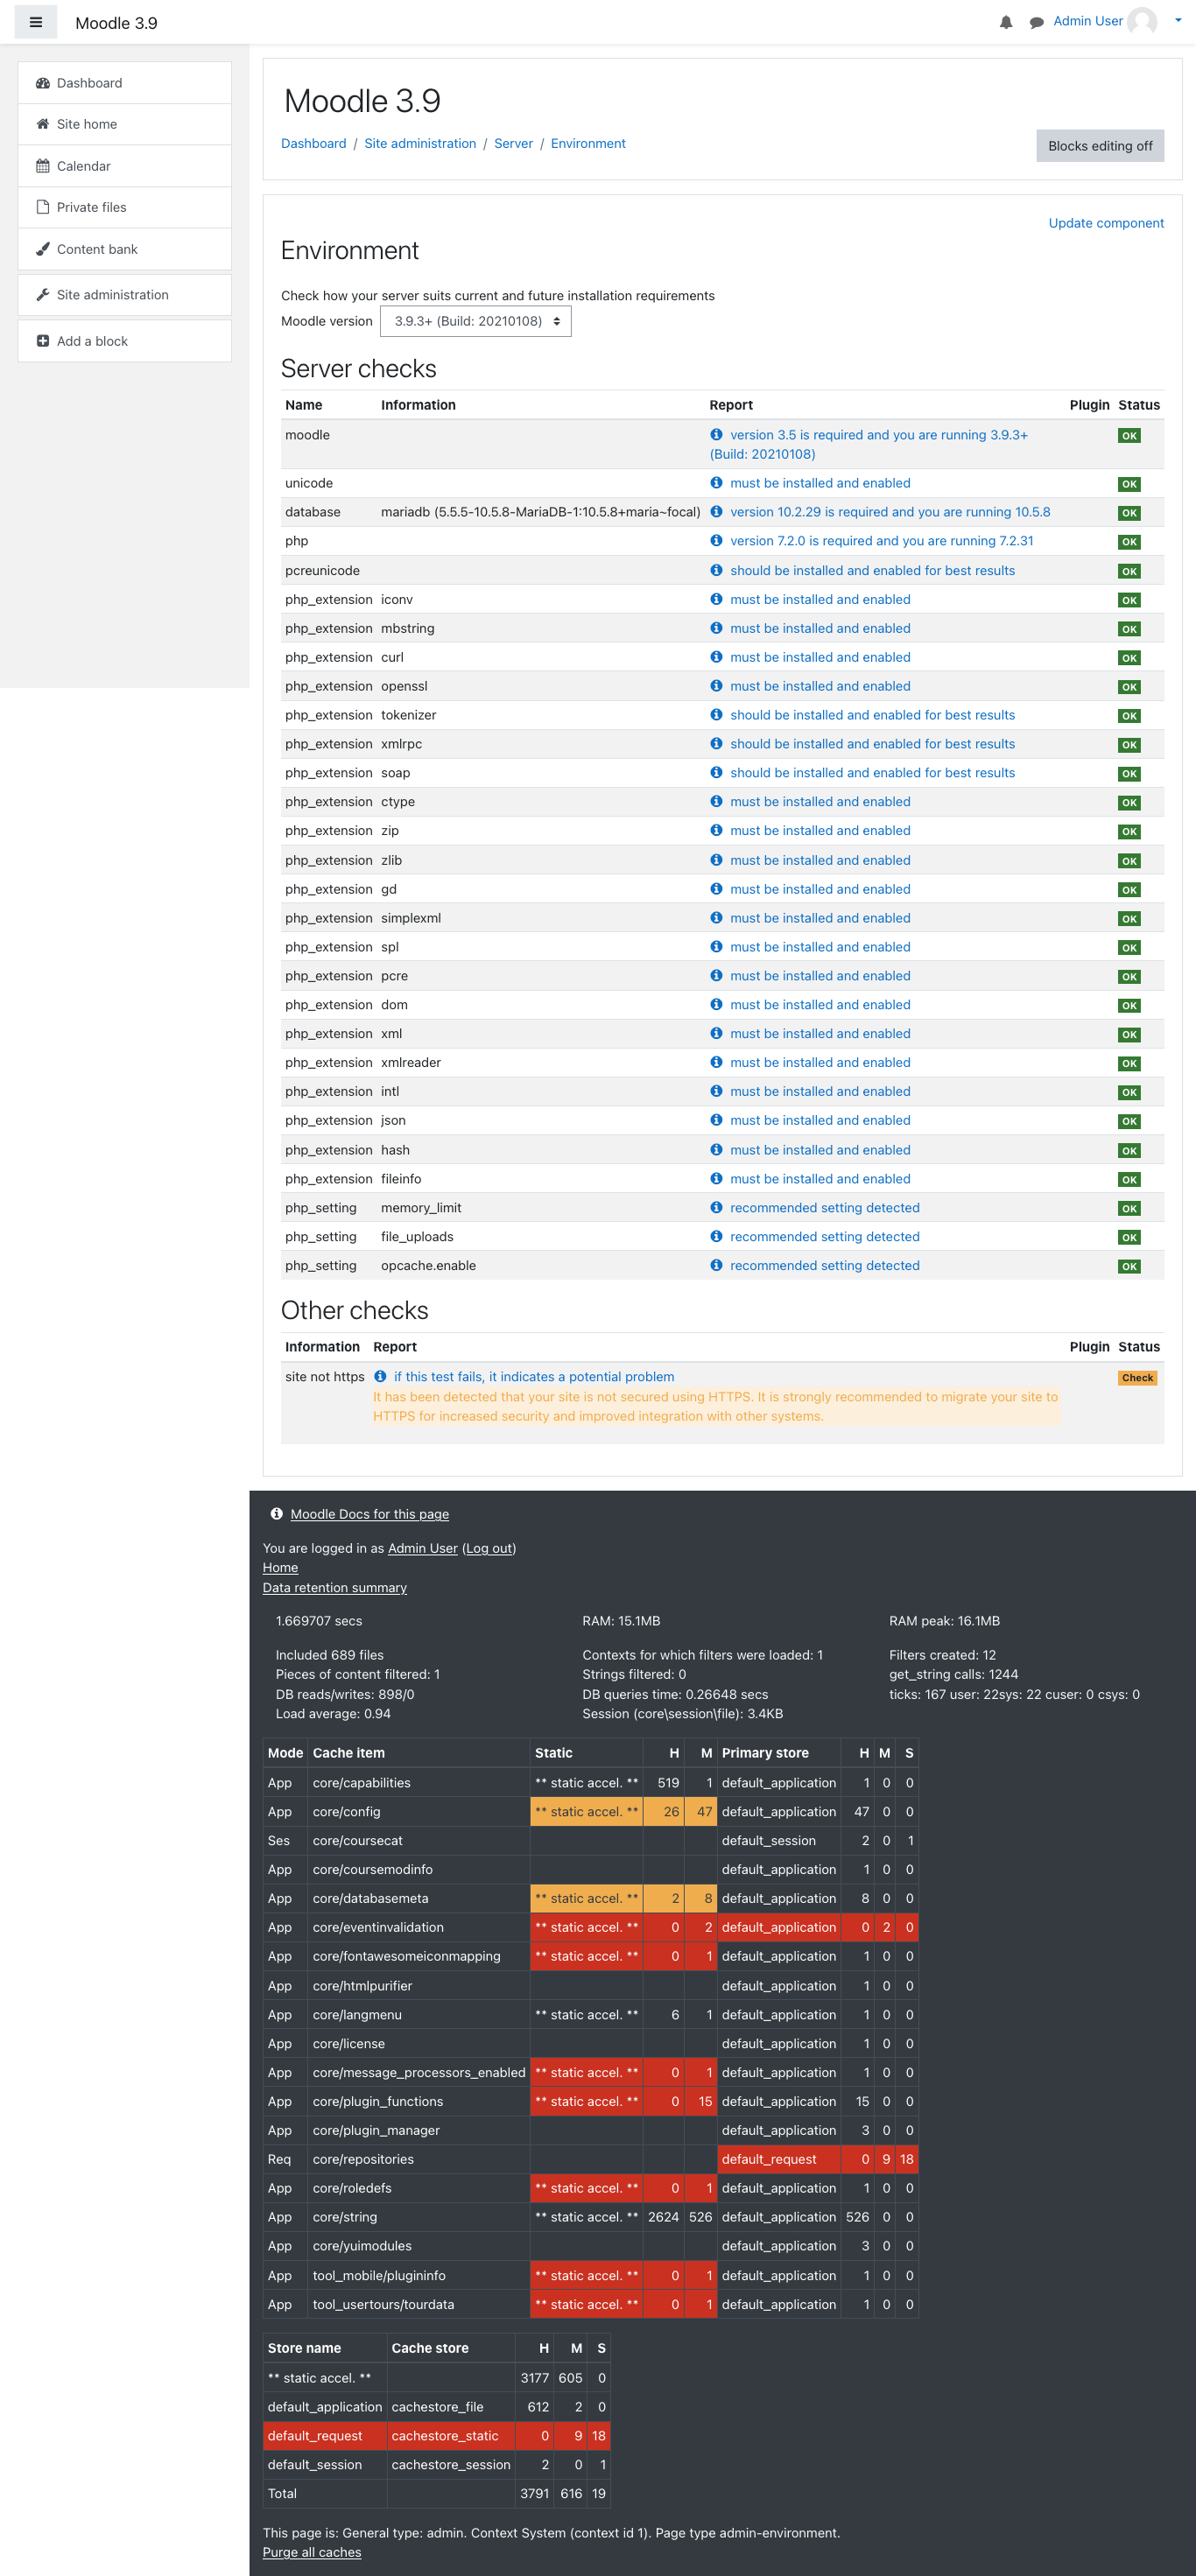1196x2576 pixels.
Task: Click the info icon in the php row
Action: [x=716, y=541]
